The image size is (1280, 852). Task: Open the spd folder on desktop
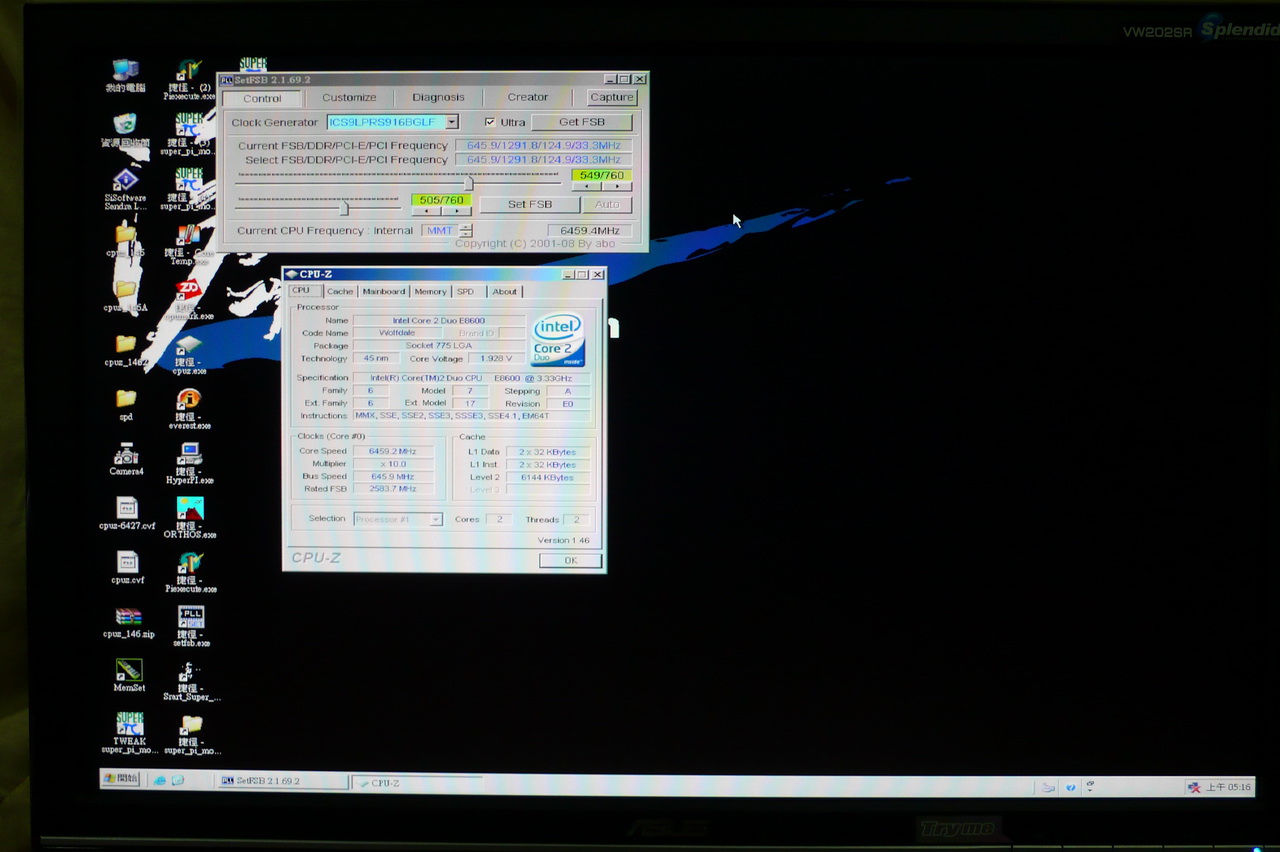coord(125,404)
